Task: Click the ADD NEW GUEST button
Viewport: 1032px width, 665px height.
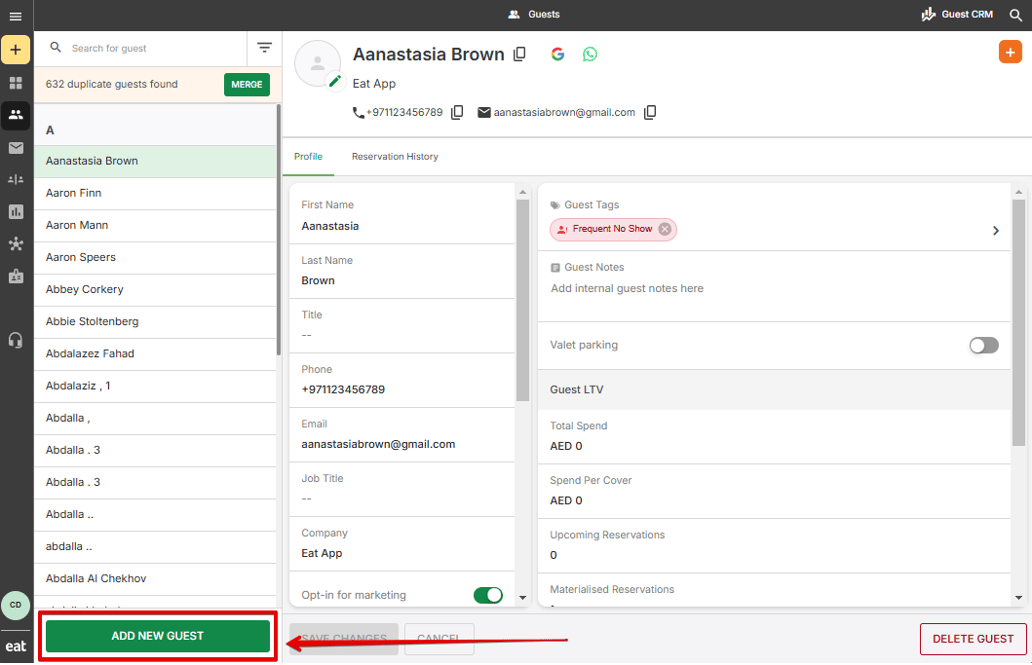Action: (158, 636)
